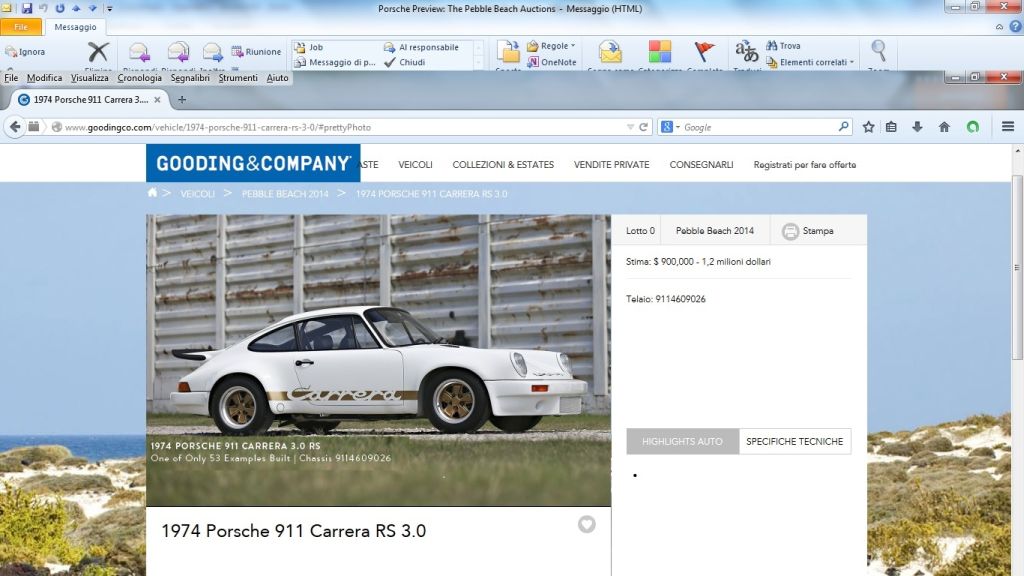Open the Modifica menu in Firefox

pos(44,78)
